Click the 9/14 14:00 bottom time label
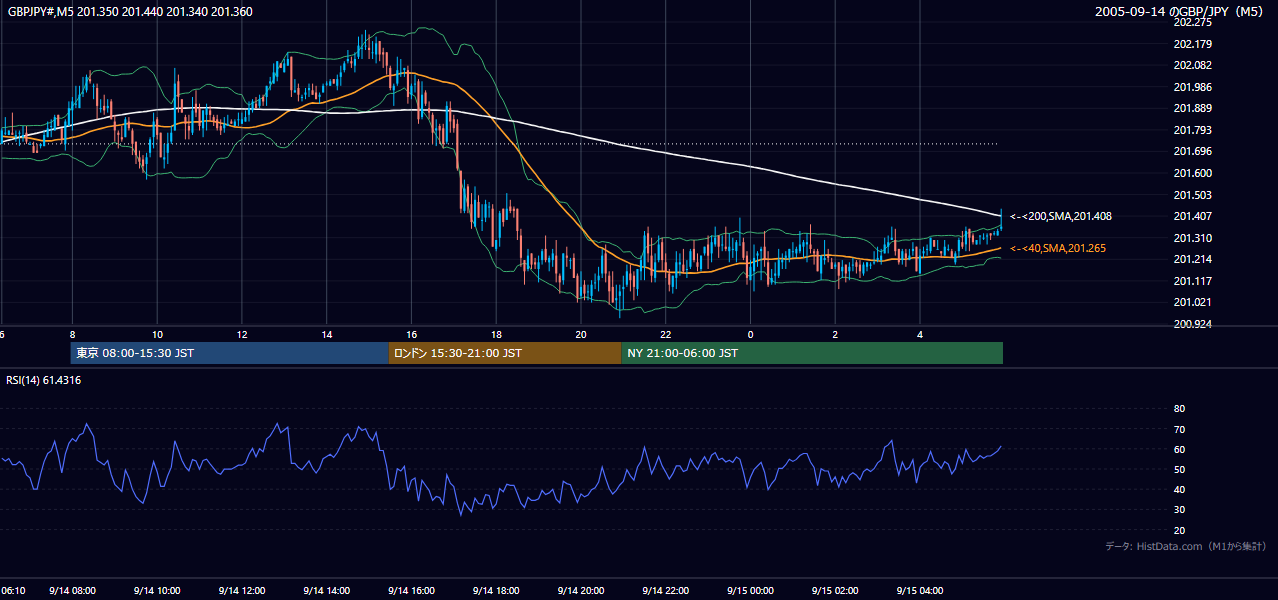 (327, 591)
